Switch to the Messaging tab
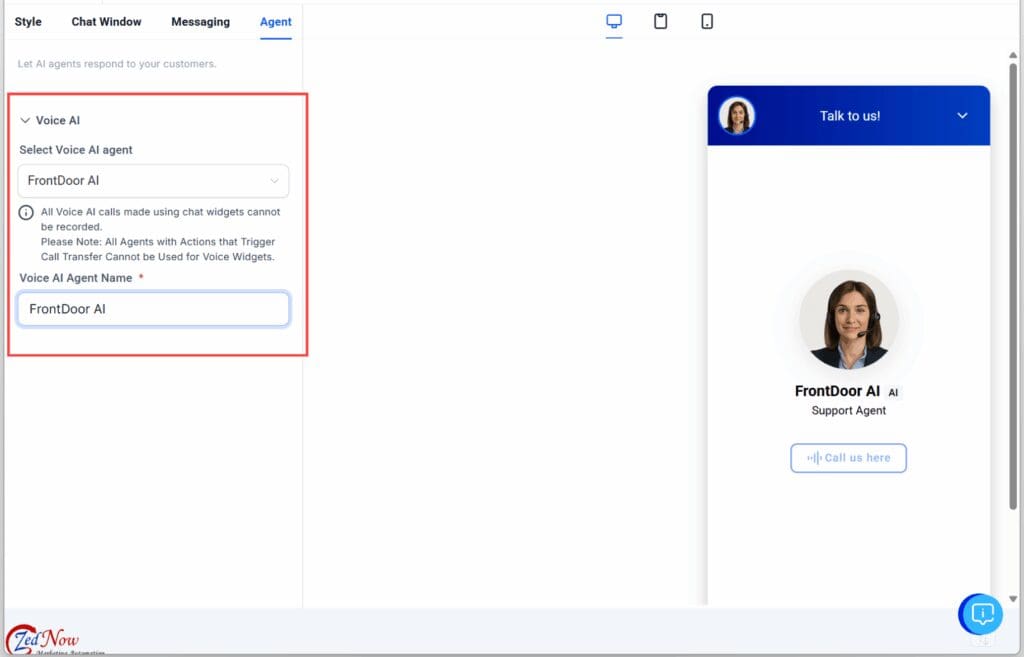Screen dimensions: 1024x657 pyautogui.click(x=200, y=21)
